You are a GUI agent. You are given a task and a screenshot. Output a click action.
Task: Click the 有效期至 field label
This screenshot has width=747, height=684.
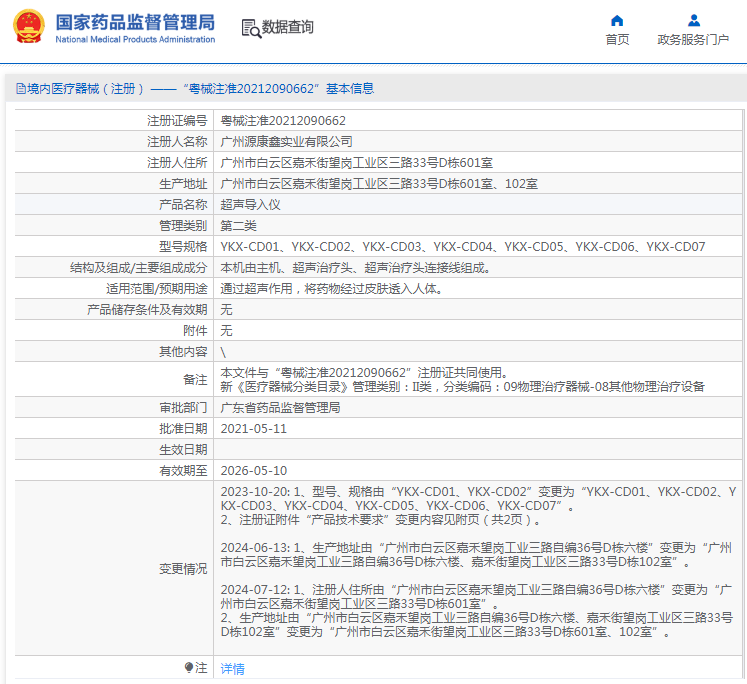point(183,471)
